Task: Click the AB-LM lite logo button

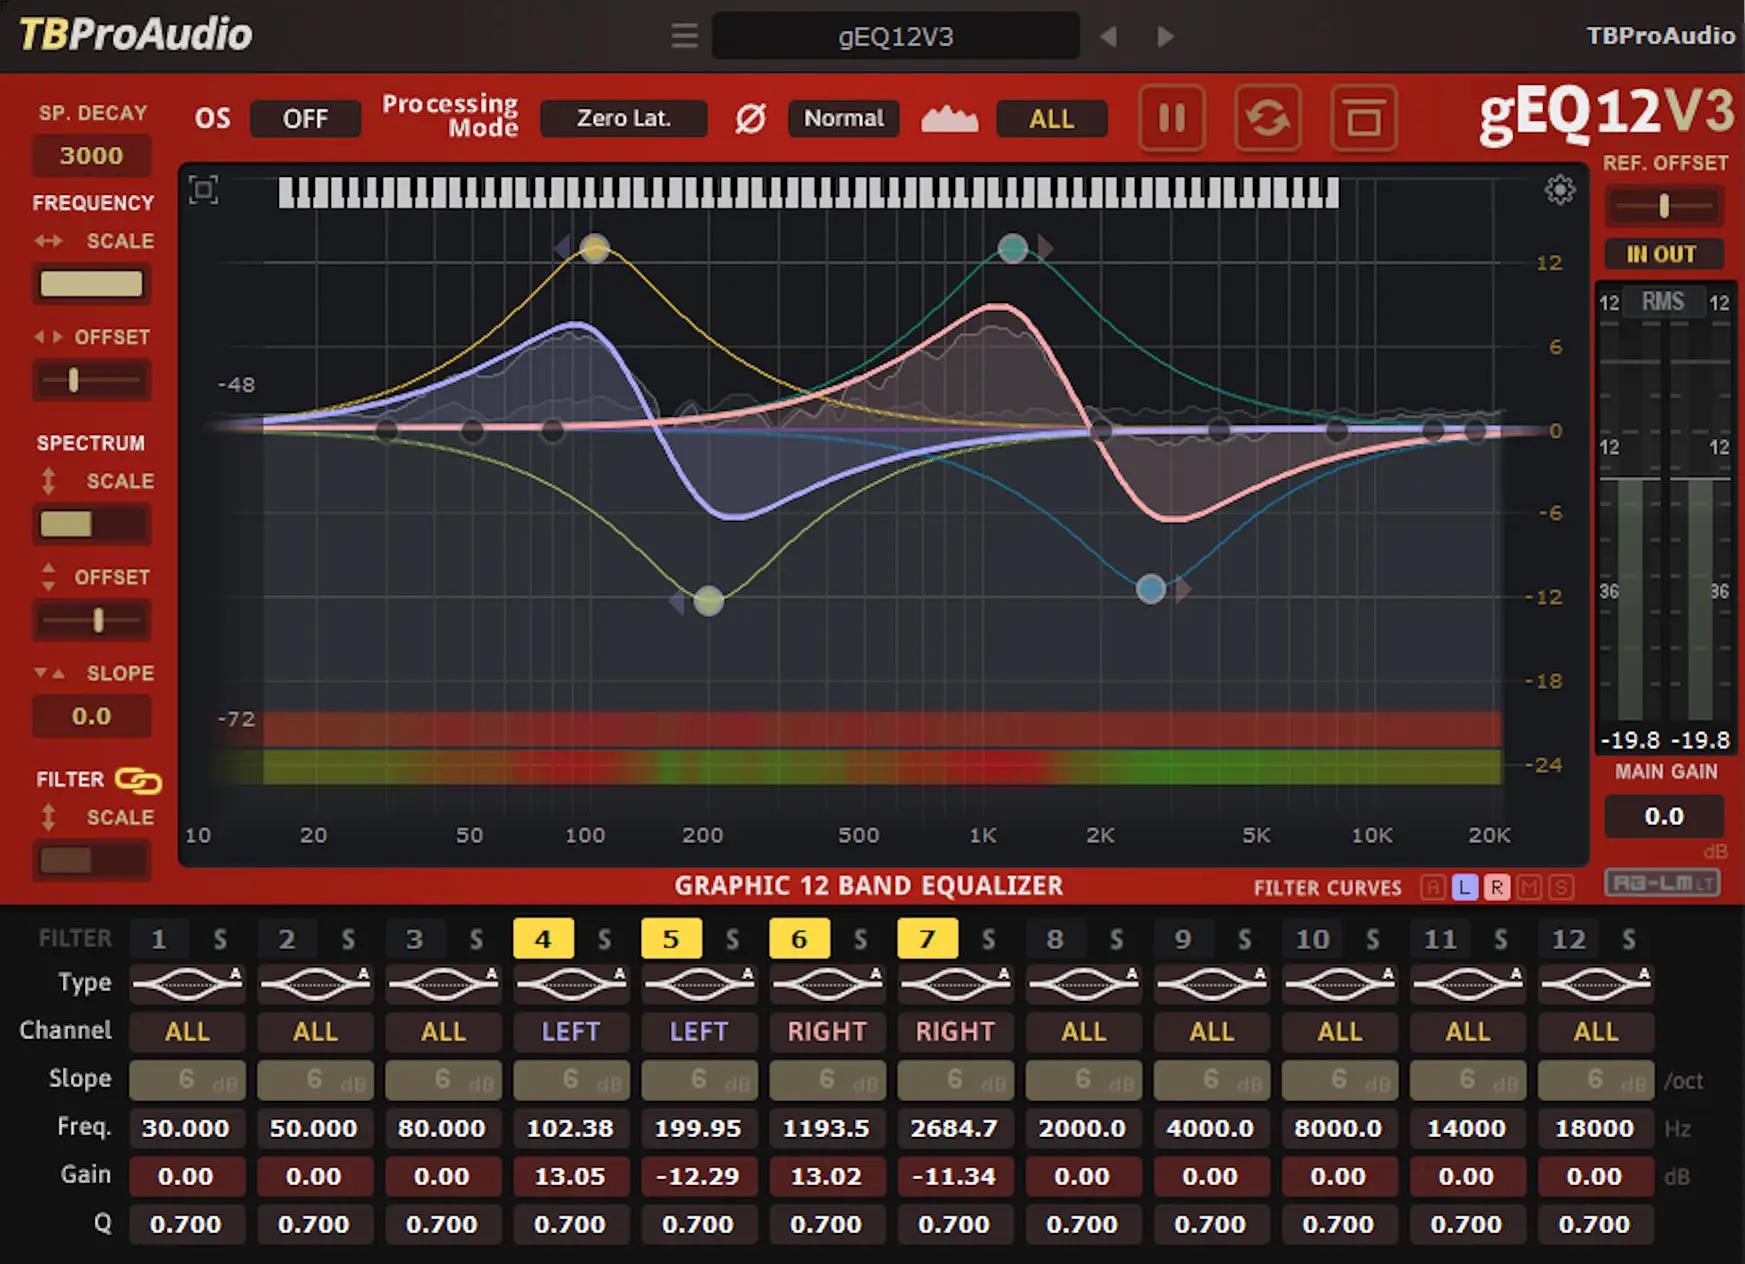Action: (1663, 883)
